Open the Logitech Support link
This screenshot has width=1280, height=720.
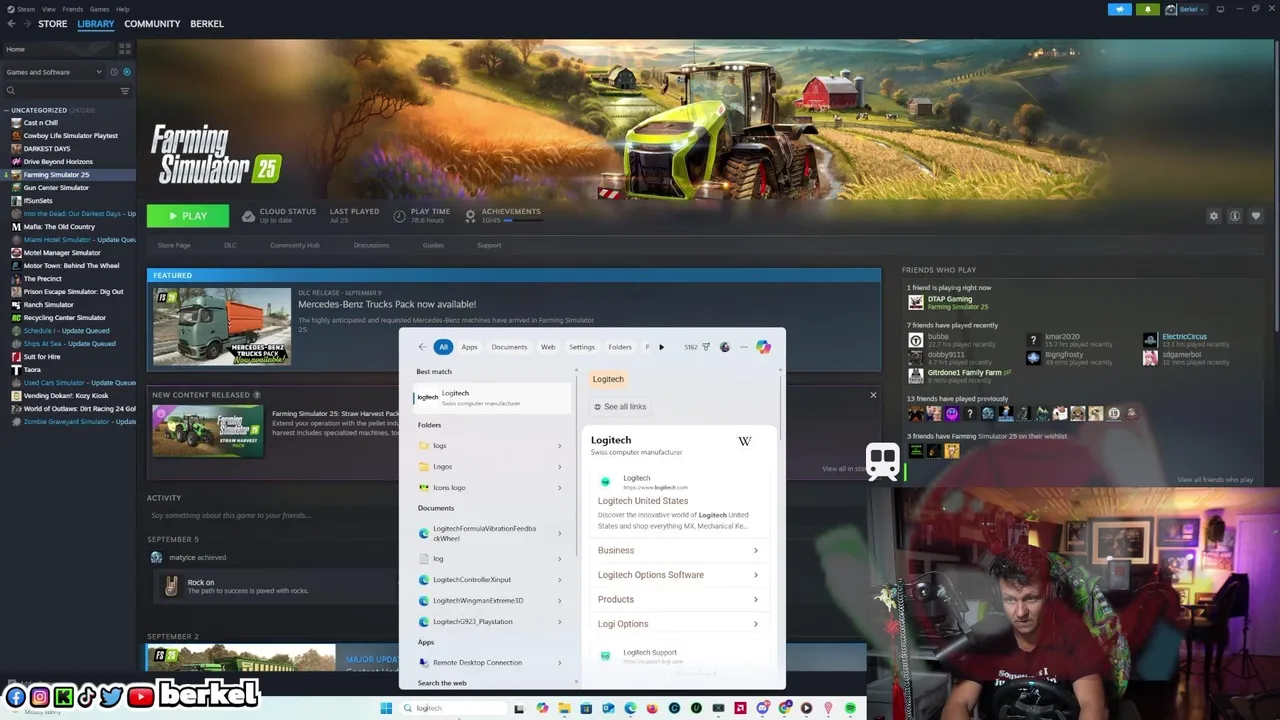point(650,653)
